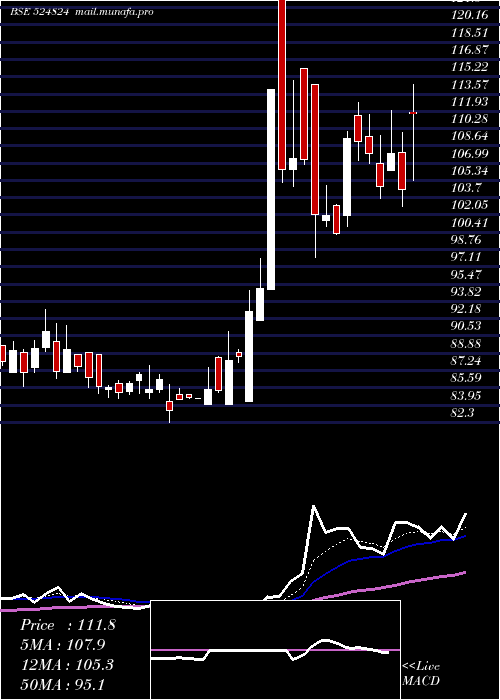Select the 85.59 price axis label
The width and height of the screenshot is (500, 700).
point(466,379)
